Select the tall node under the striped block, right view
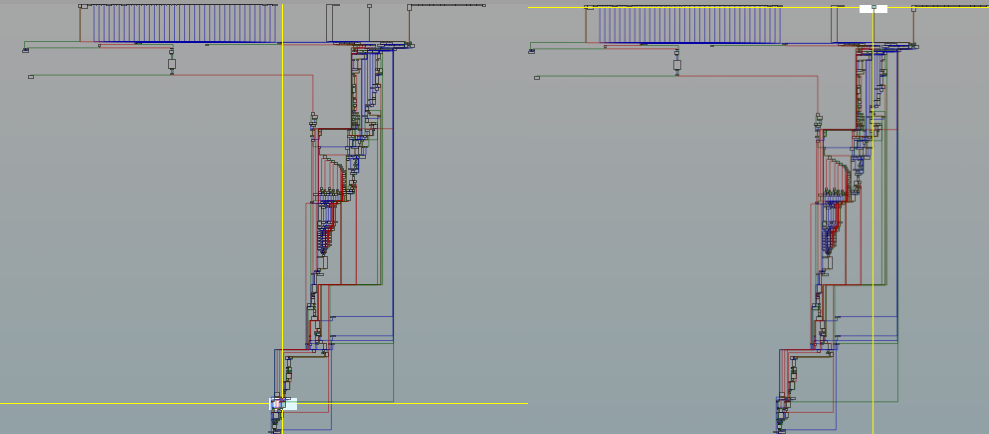The width and height of the screenshot is (989, 434). click(x=677, y=64)
